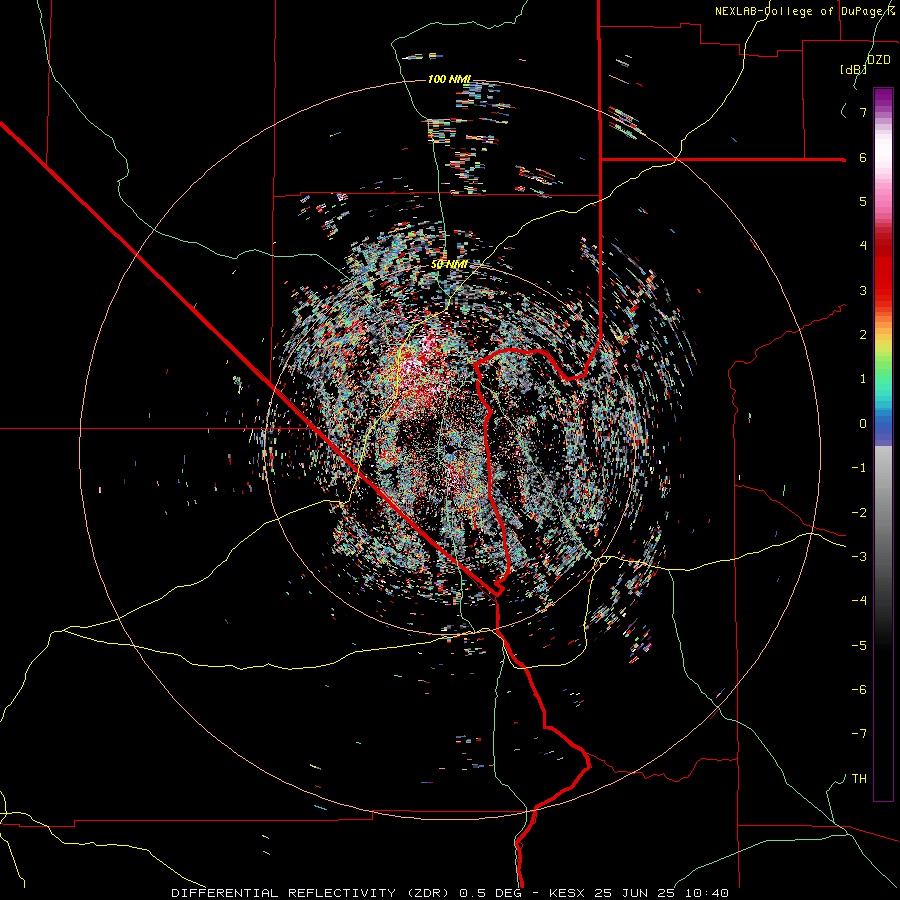Click the 1 value on the color scale
The width and height of the screenshot is (900, 900).
point(863,379)
